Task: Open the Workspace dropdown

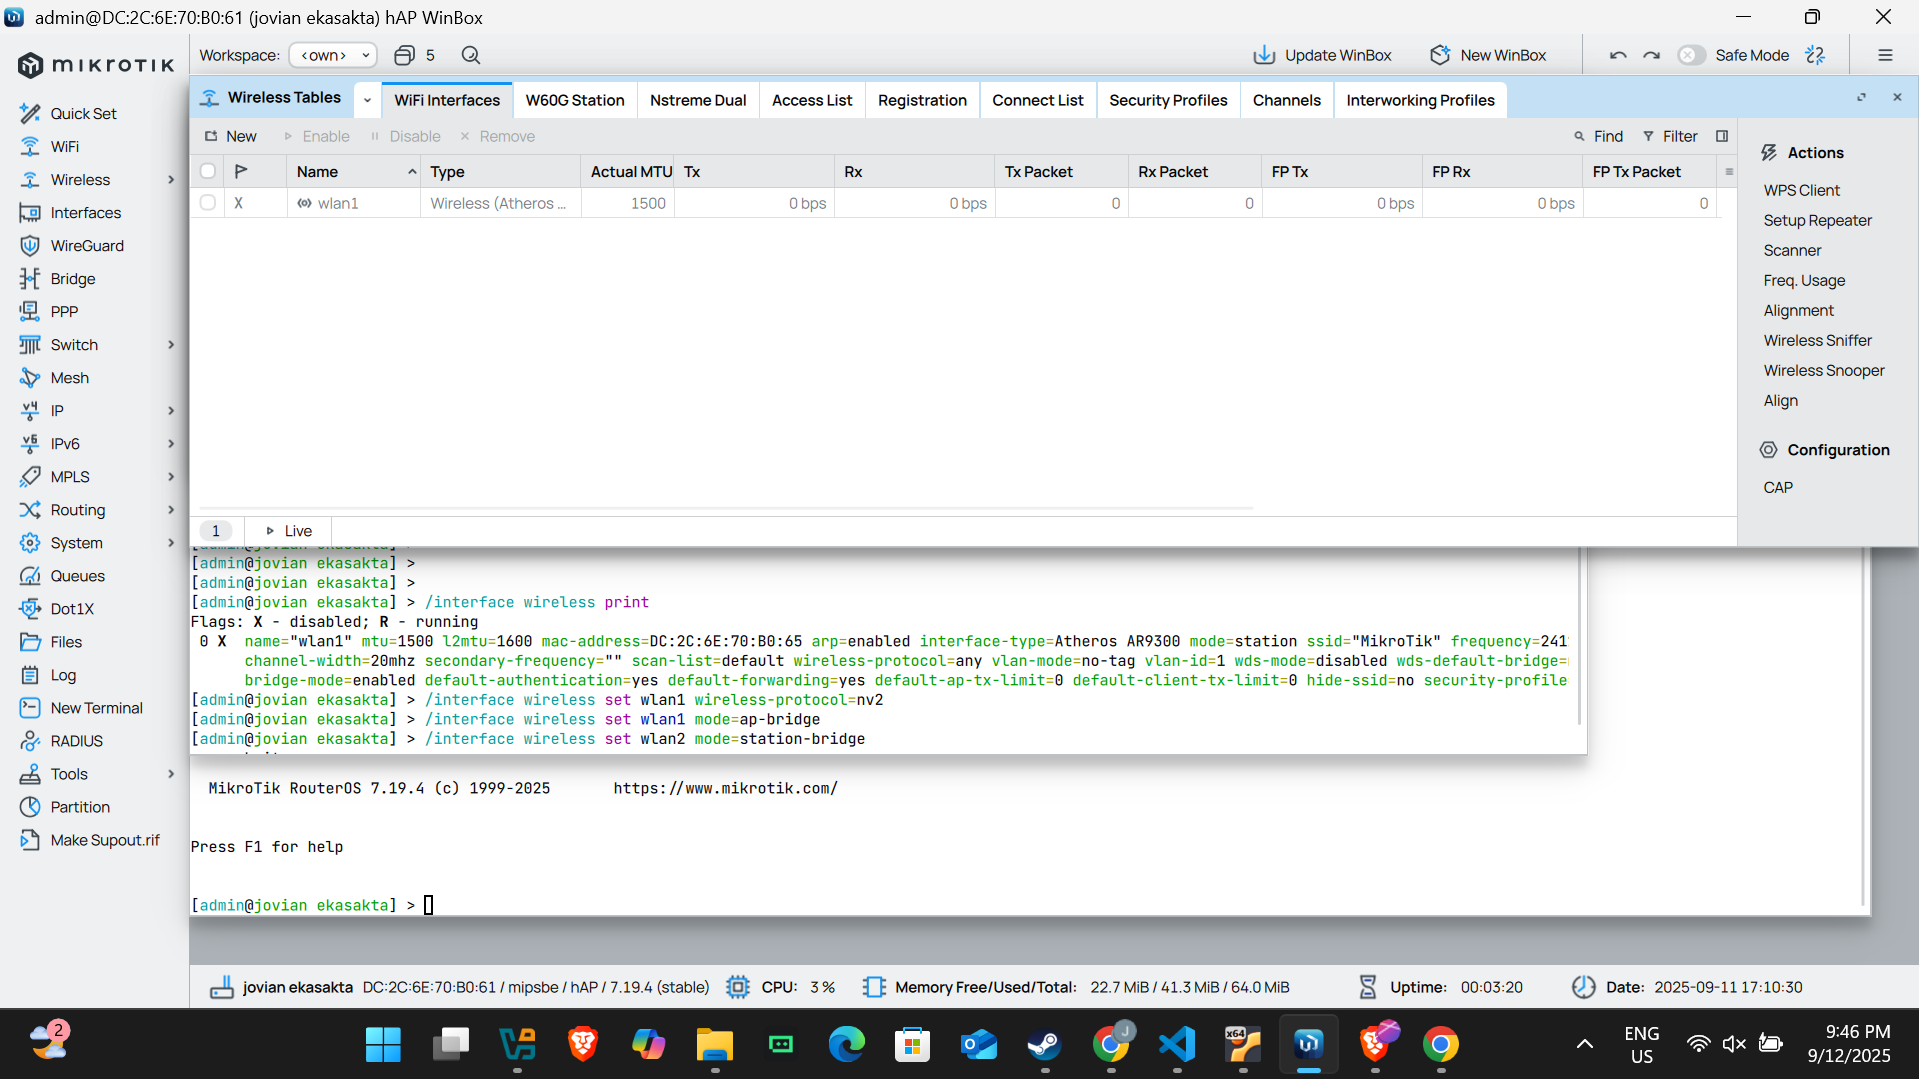Action: 333,55
